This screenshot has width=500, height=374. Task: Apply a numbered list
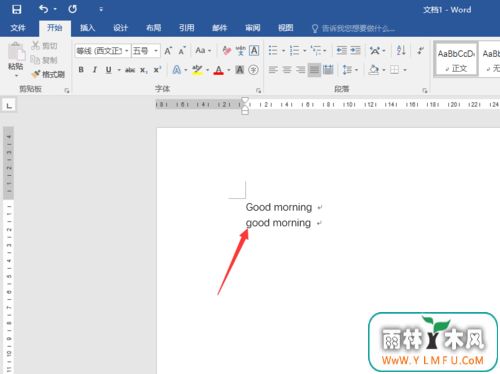pos(294,50)
